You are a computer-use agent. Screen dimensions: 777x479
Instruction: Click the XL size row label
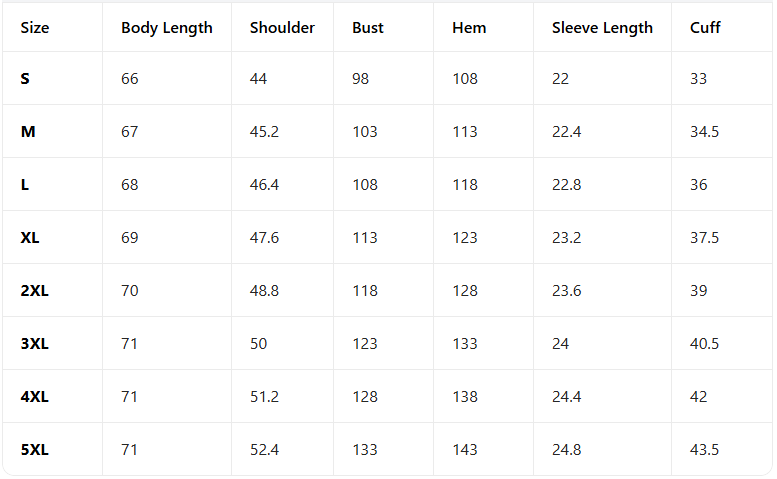[x=30, y=238]
